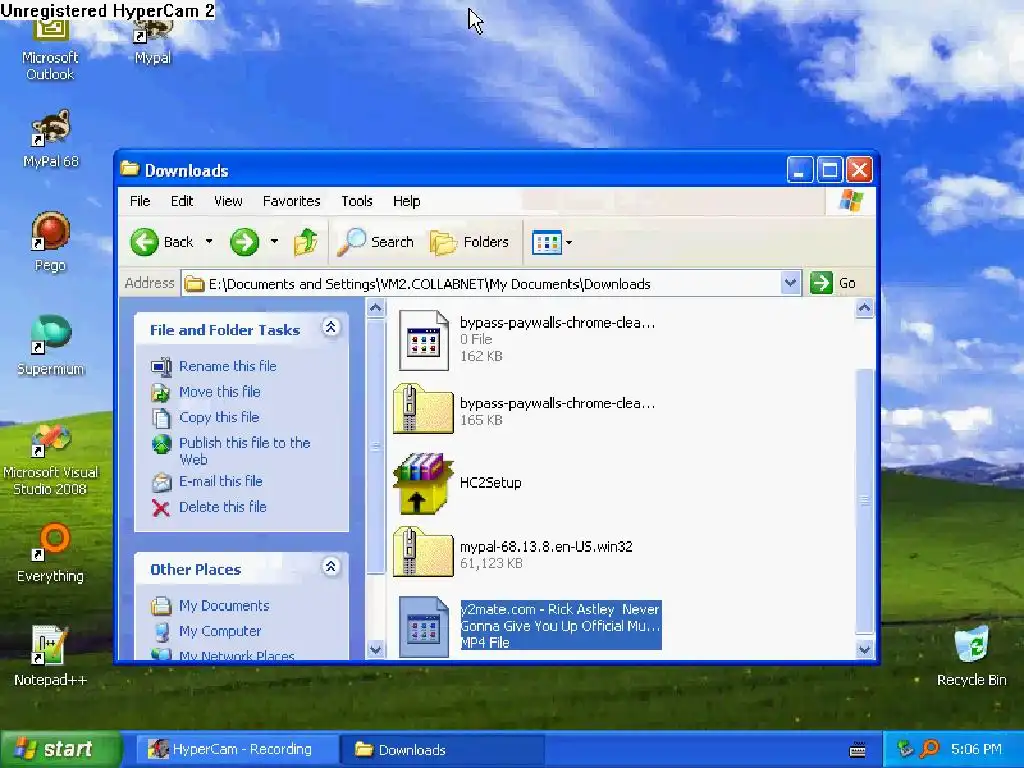Viewport: 1024px width, 768px height.
Task: Select the 165 KB bypass-paywalls zip folder
Action: 423,410
